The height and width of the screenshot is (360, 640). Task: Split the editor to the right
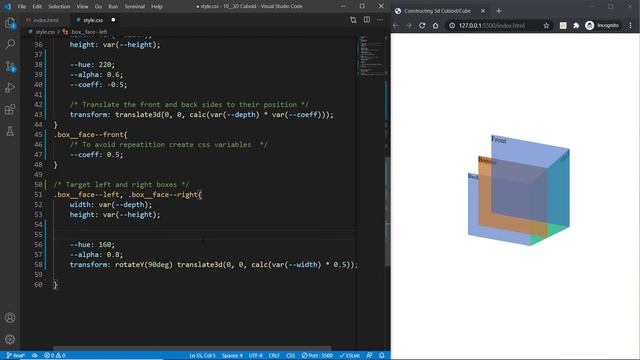tap(367, 20)
